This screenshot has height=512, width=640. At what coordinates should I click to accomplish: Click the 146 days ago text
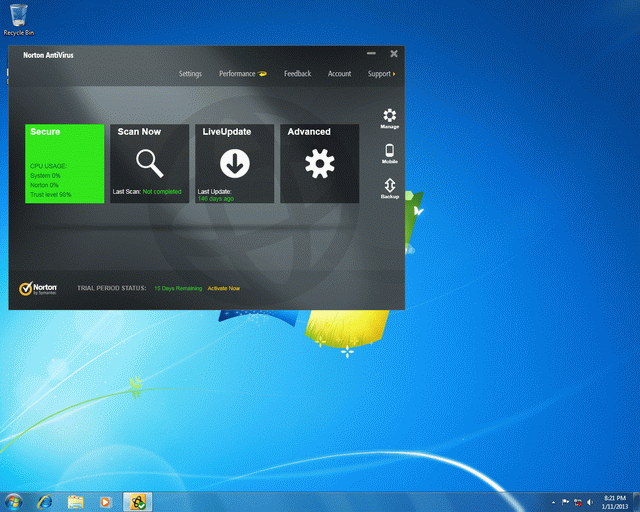coord(216,199)
